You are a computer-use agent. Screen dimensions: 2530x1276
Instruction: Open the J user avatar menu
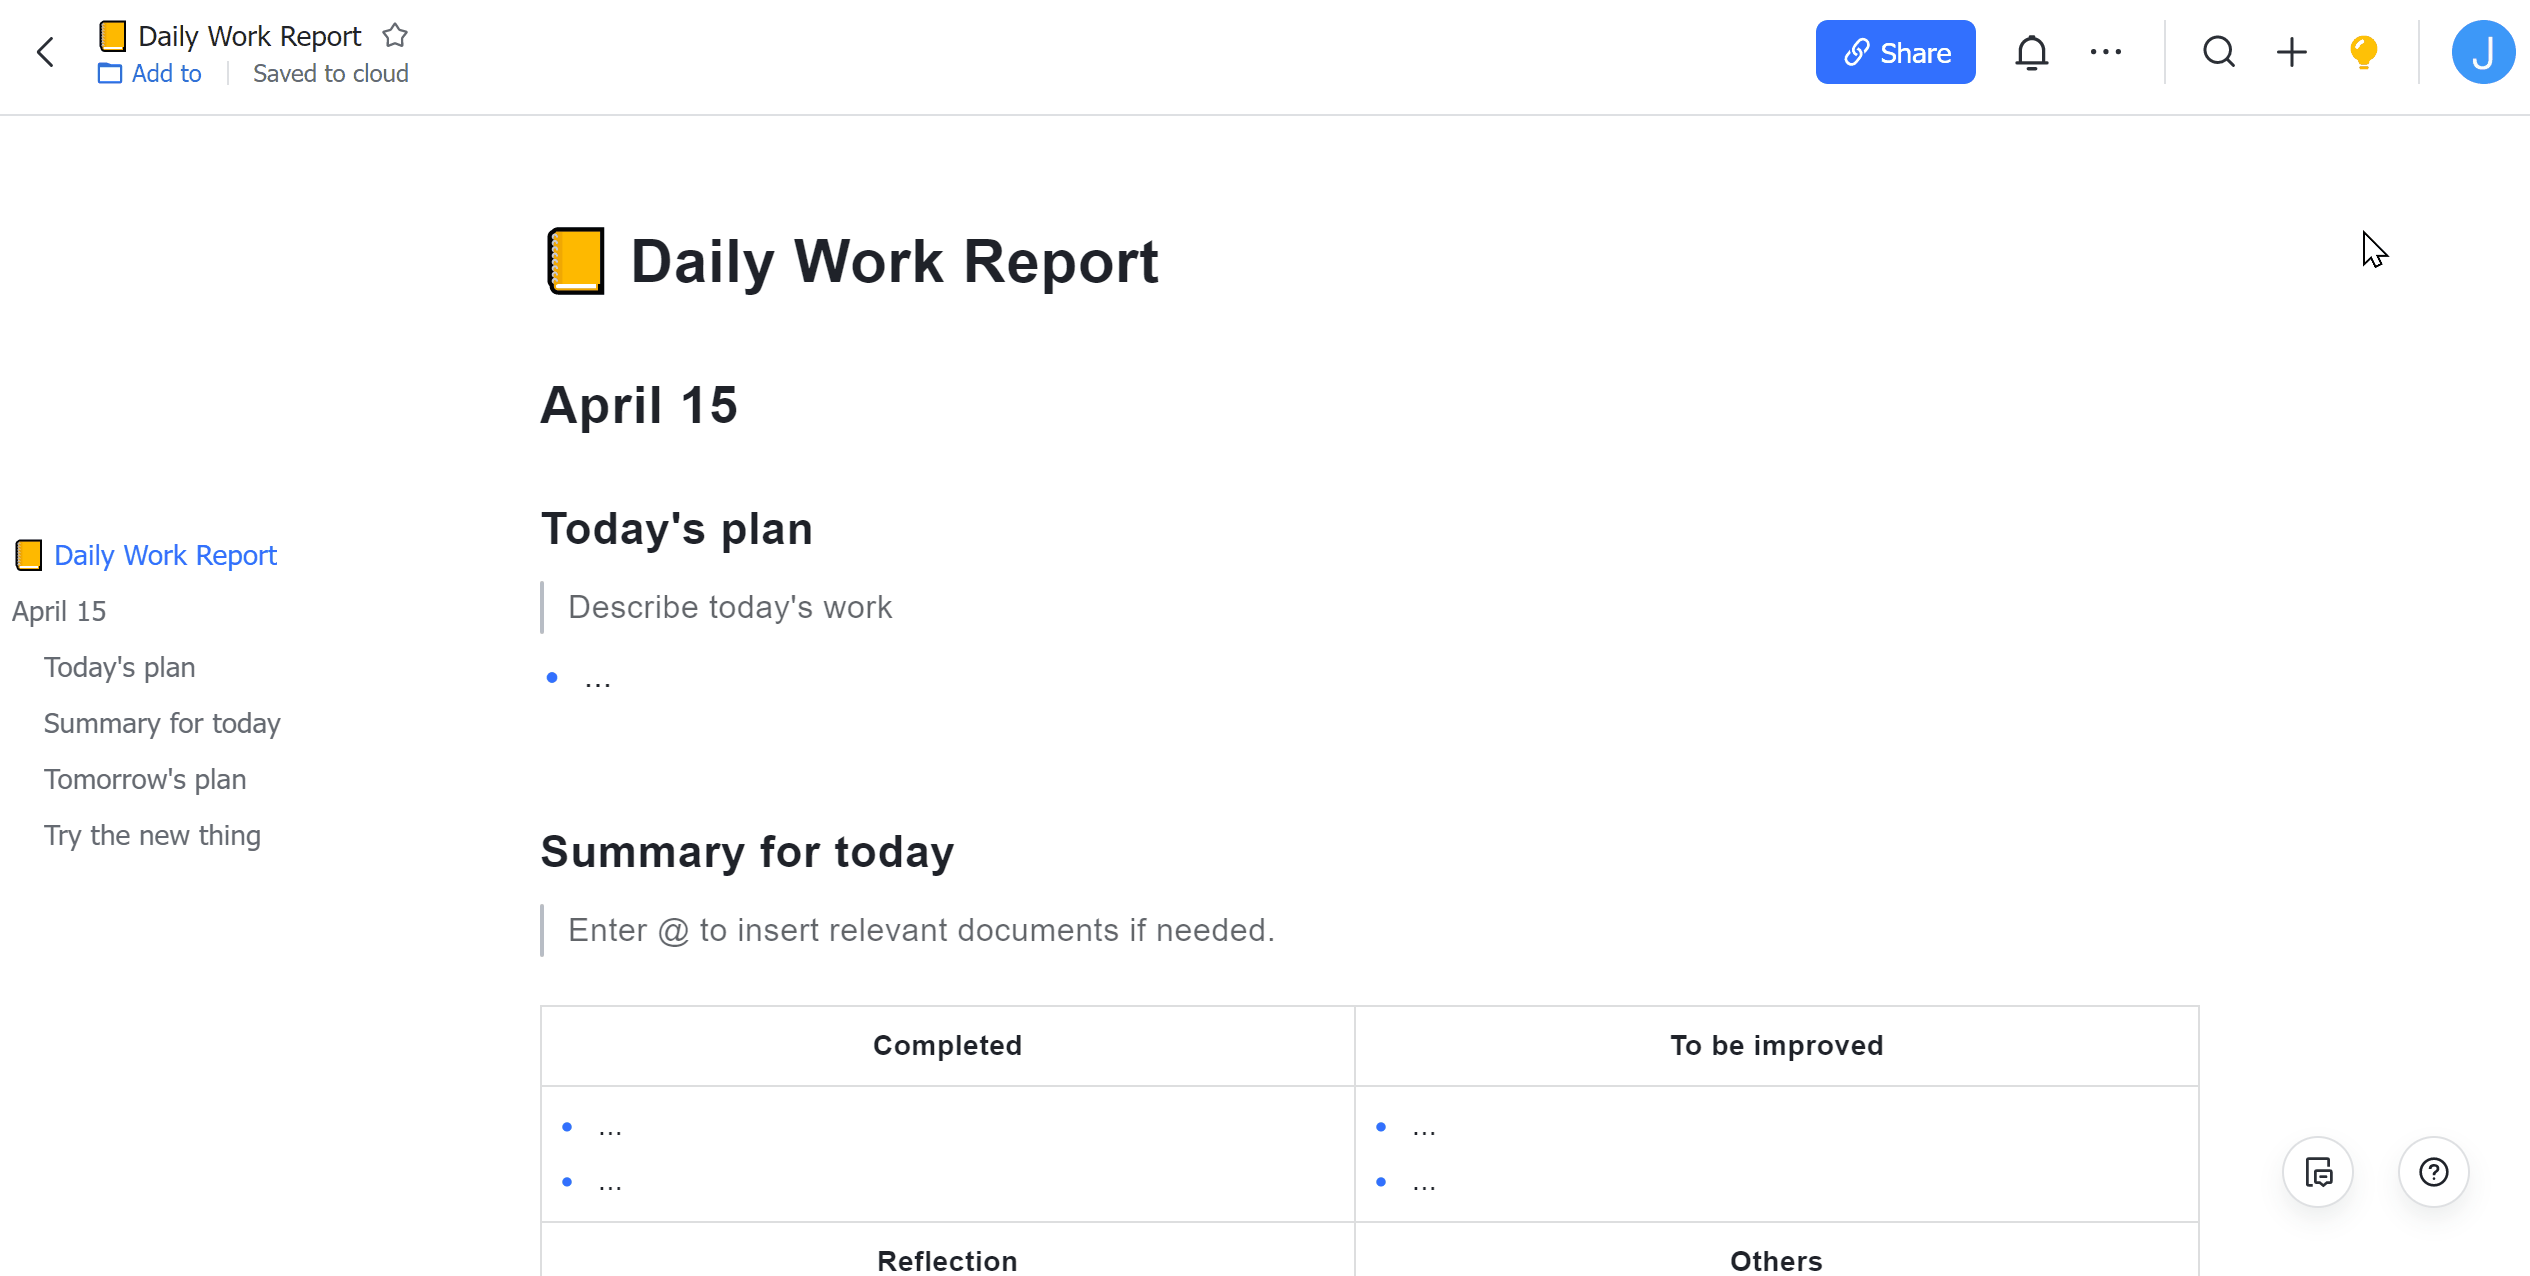[x=2482, y=52]
